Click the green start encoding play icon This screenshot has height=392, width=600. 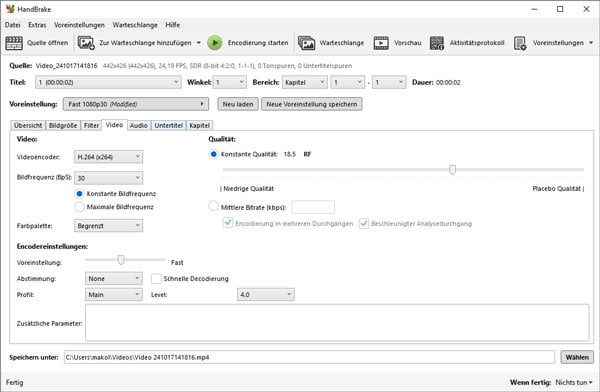(215, 43)
